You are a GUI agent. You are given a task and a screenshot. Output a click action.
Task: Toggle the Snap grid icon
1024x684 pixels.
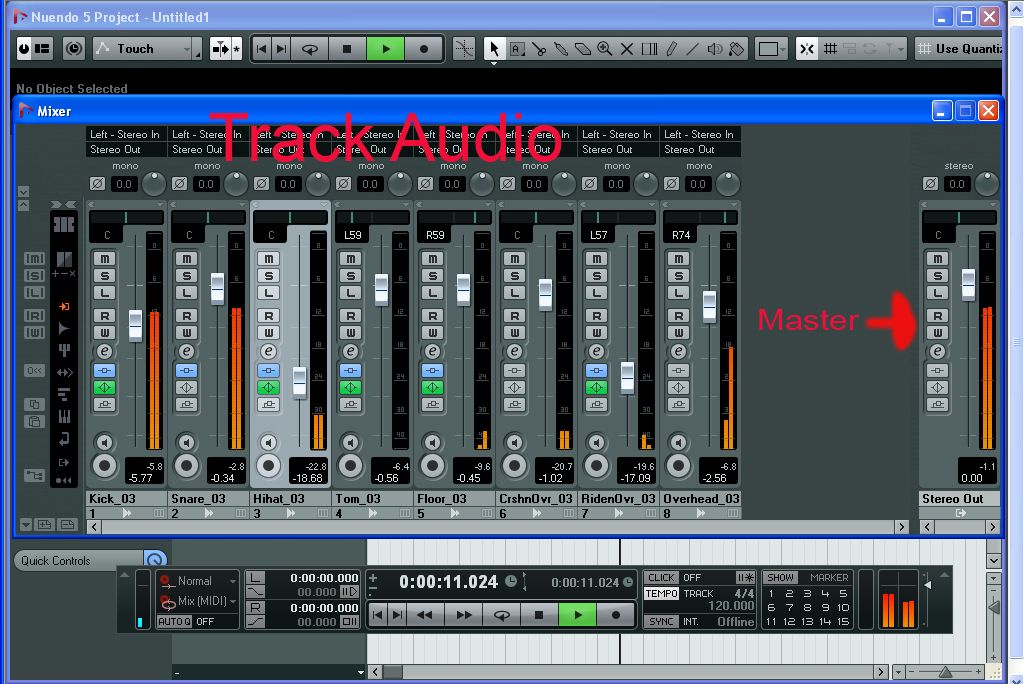click(x=830, y=49)
